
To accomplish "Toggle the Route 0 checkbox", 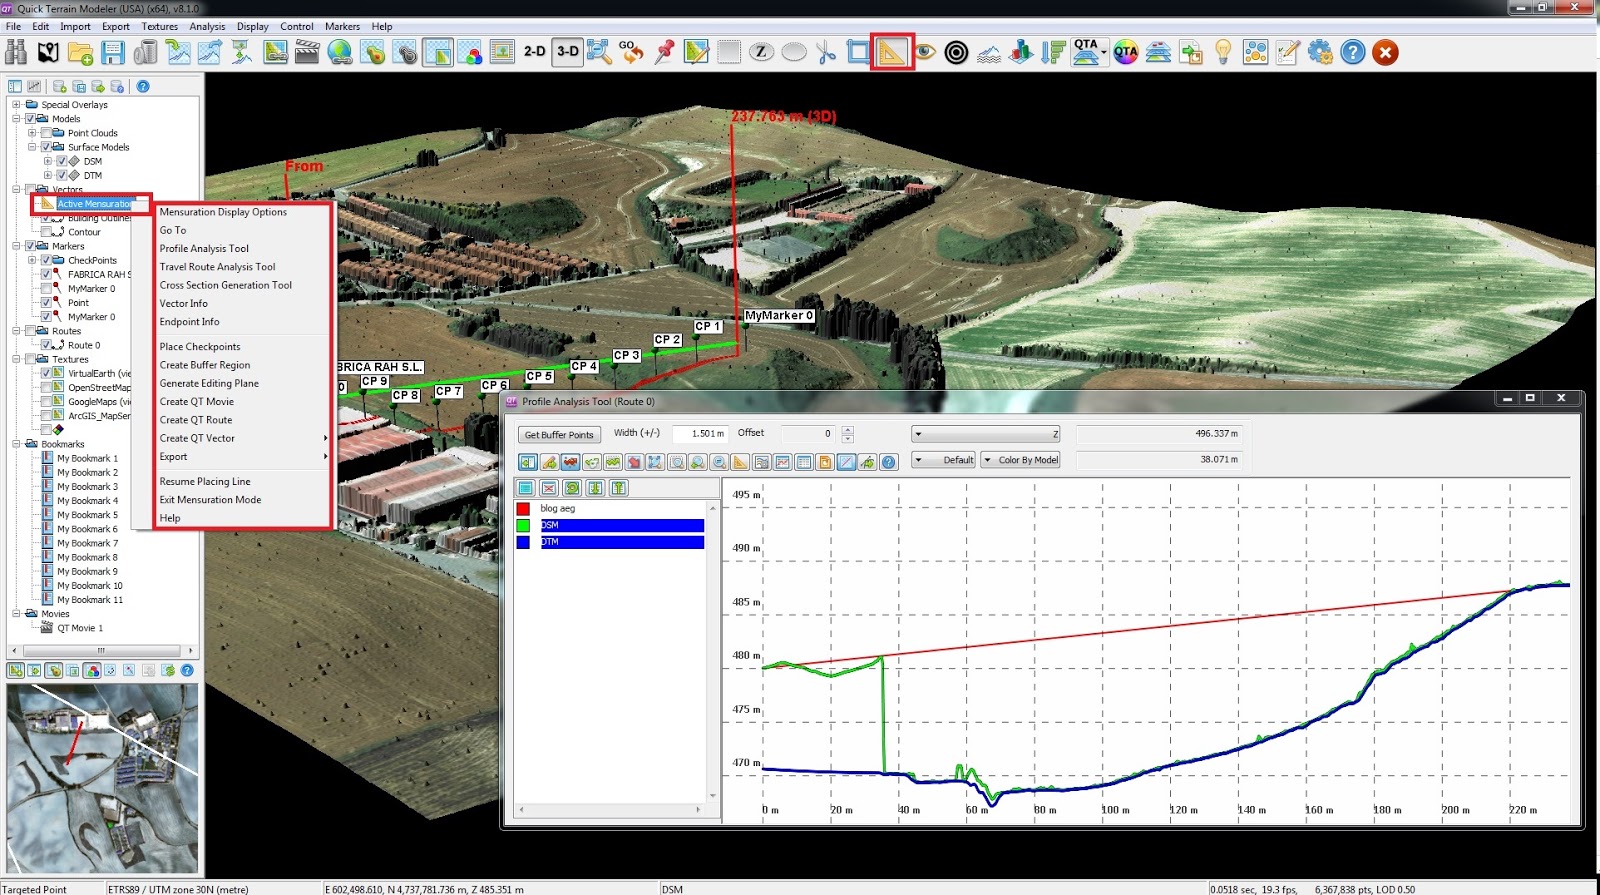I will pyautogui.click(x=45, y=345).
